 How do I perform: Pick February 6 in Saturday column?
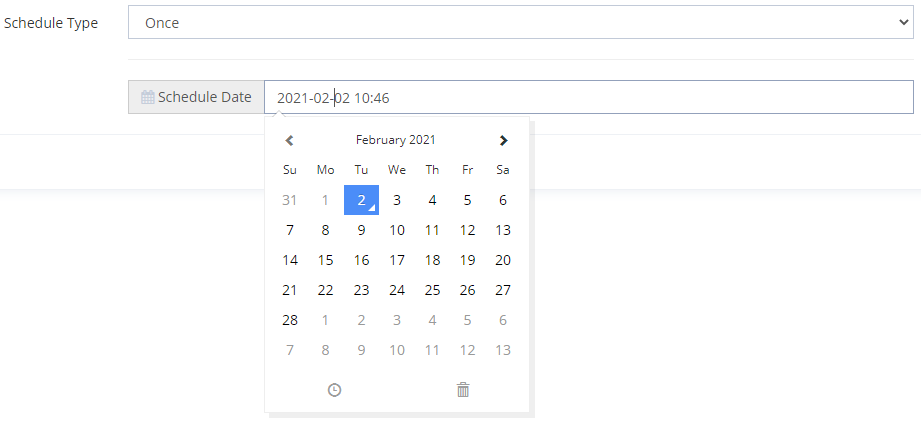click(503, 200)
